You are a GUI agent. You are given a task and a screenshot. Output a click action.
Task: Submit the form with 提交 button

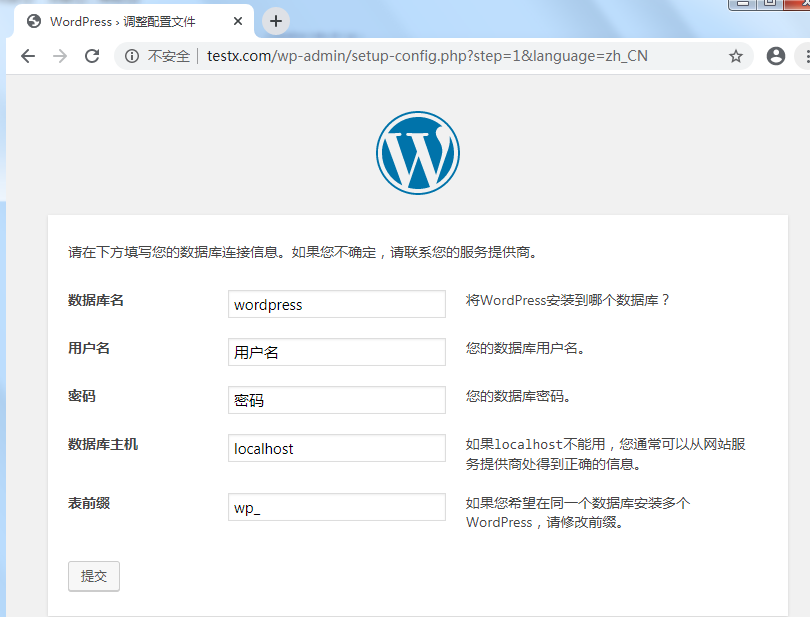tap(94, 576)
